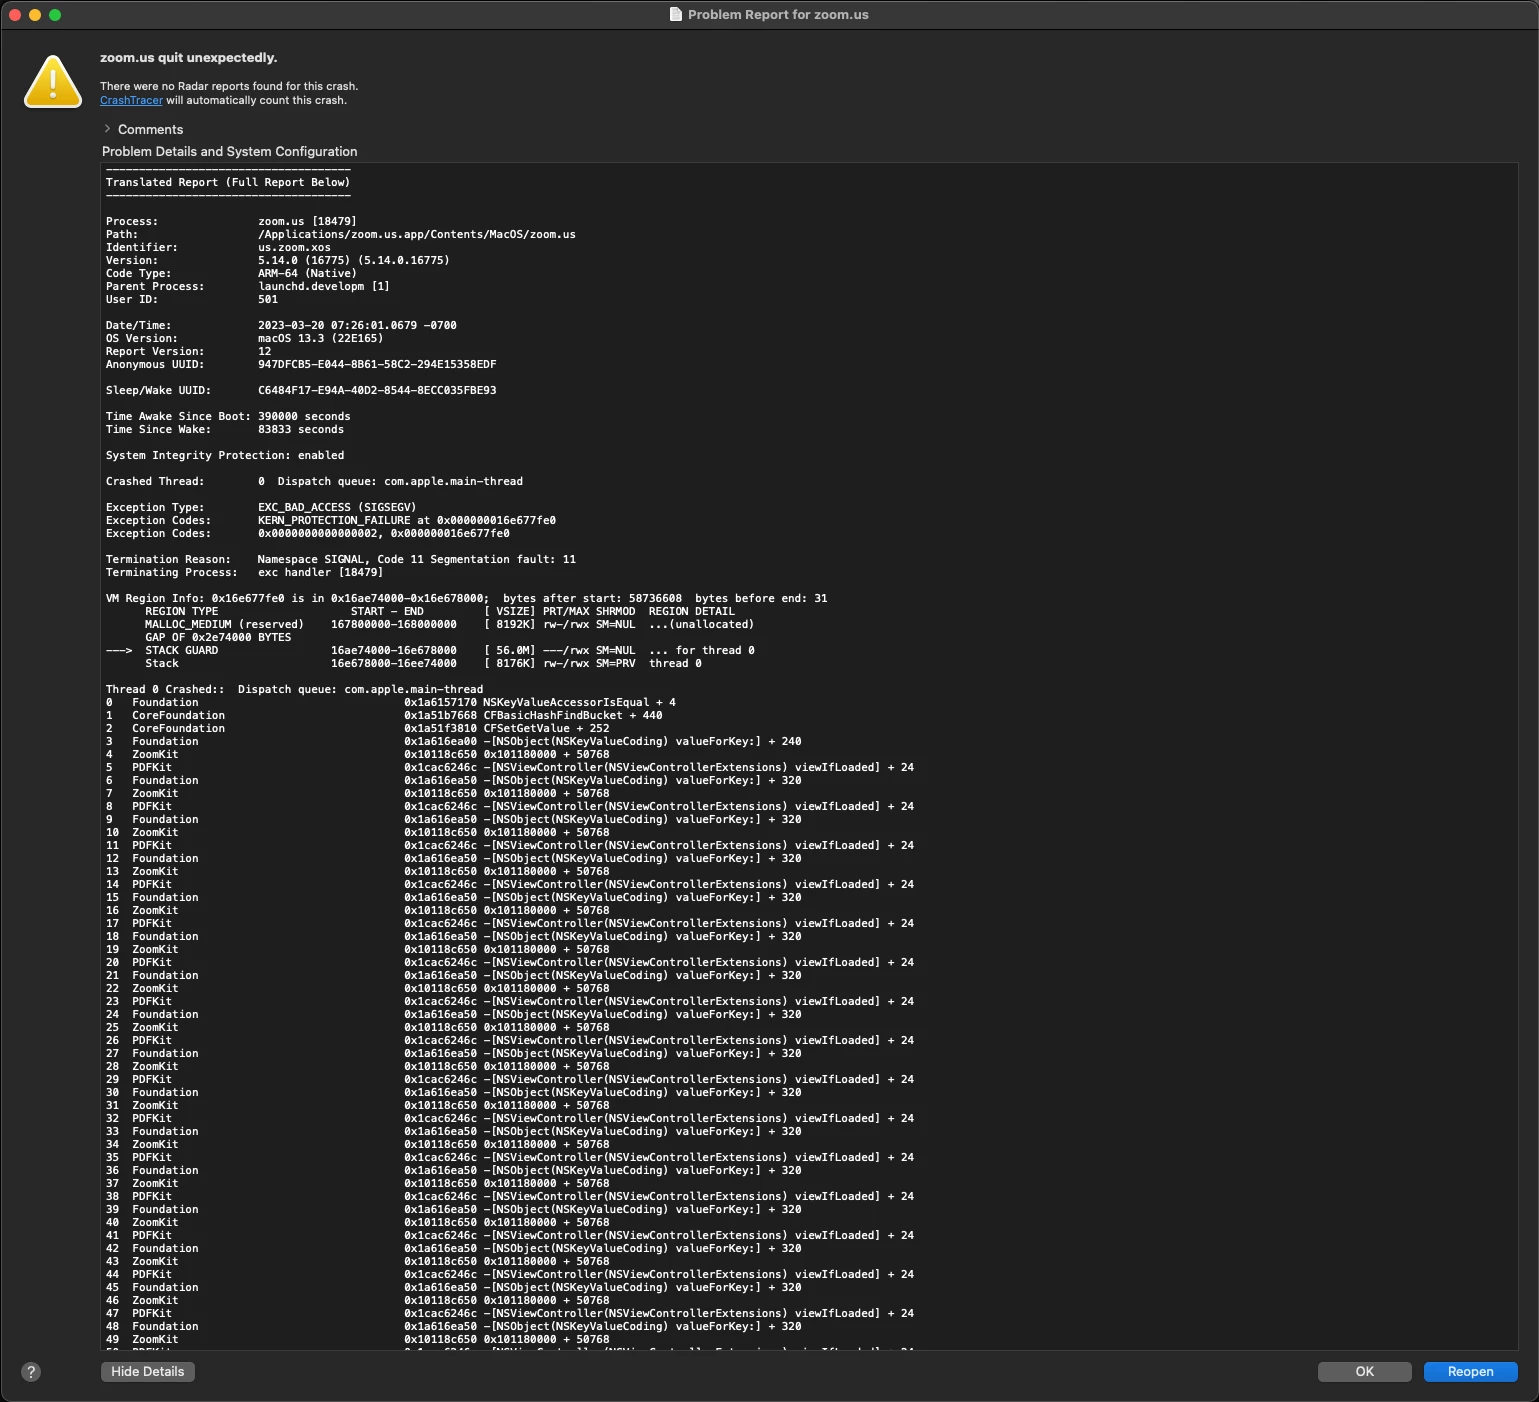The height and width of the screenshot is (1402, 1539).
Task: Click 'There were no Radar reports found' message
Action: 229,86
